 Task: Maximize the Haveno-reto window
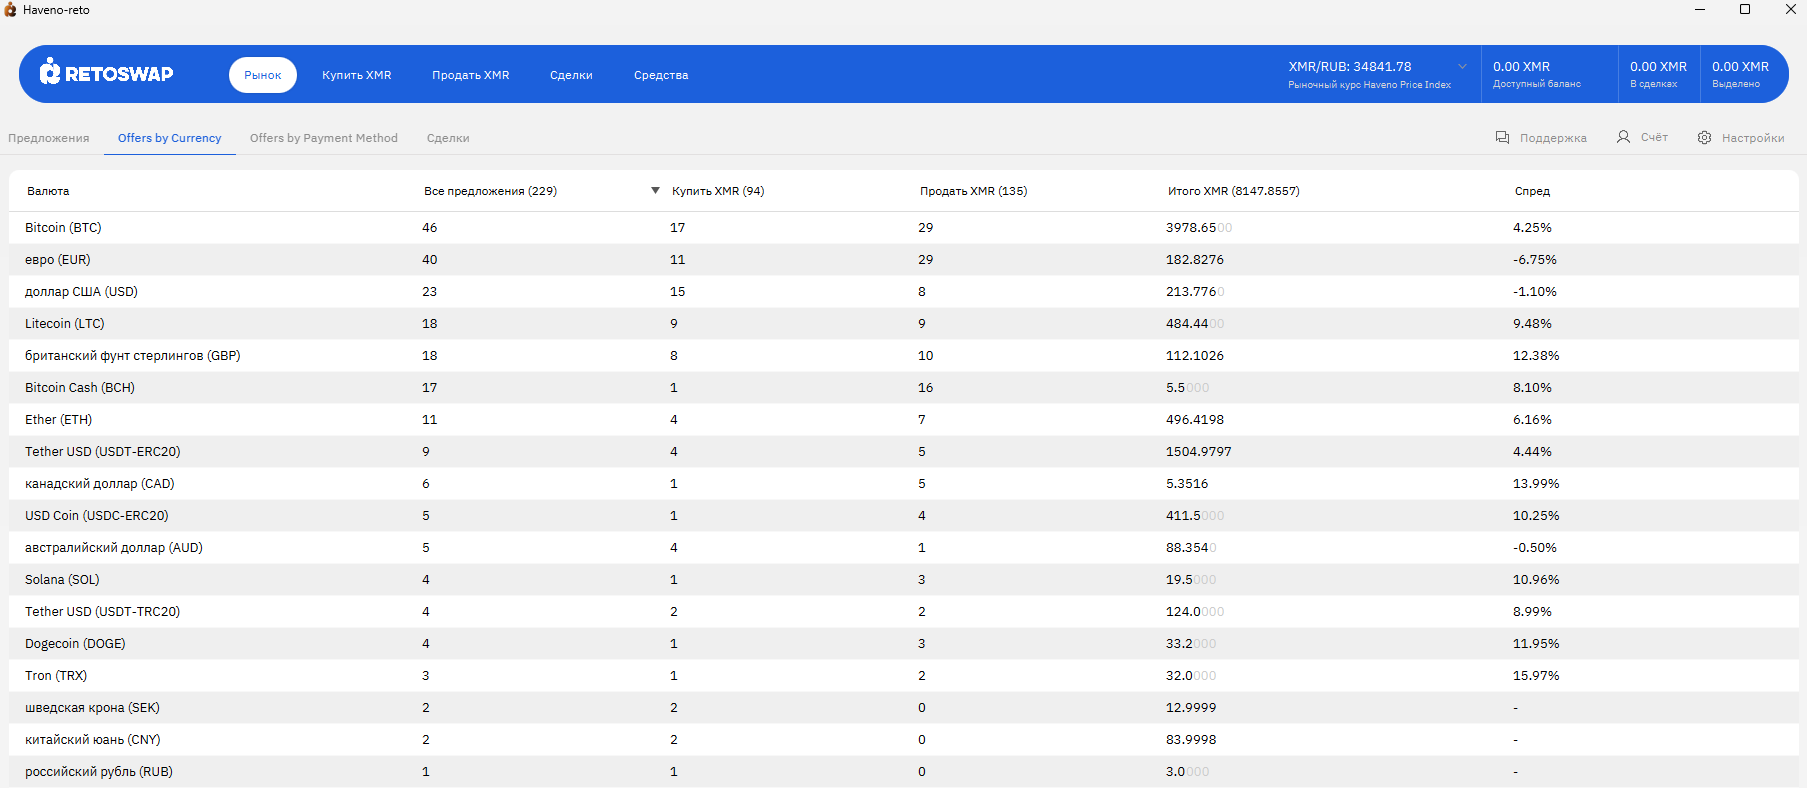[1745, 10]
